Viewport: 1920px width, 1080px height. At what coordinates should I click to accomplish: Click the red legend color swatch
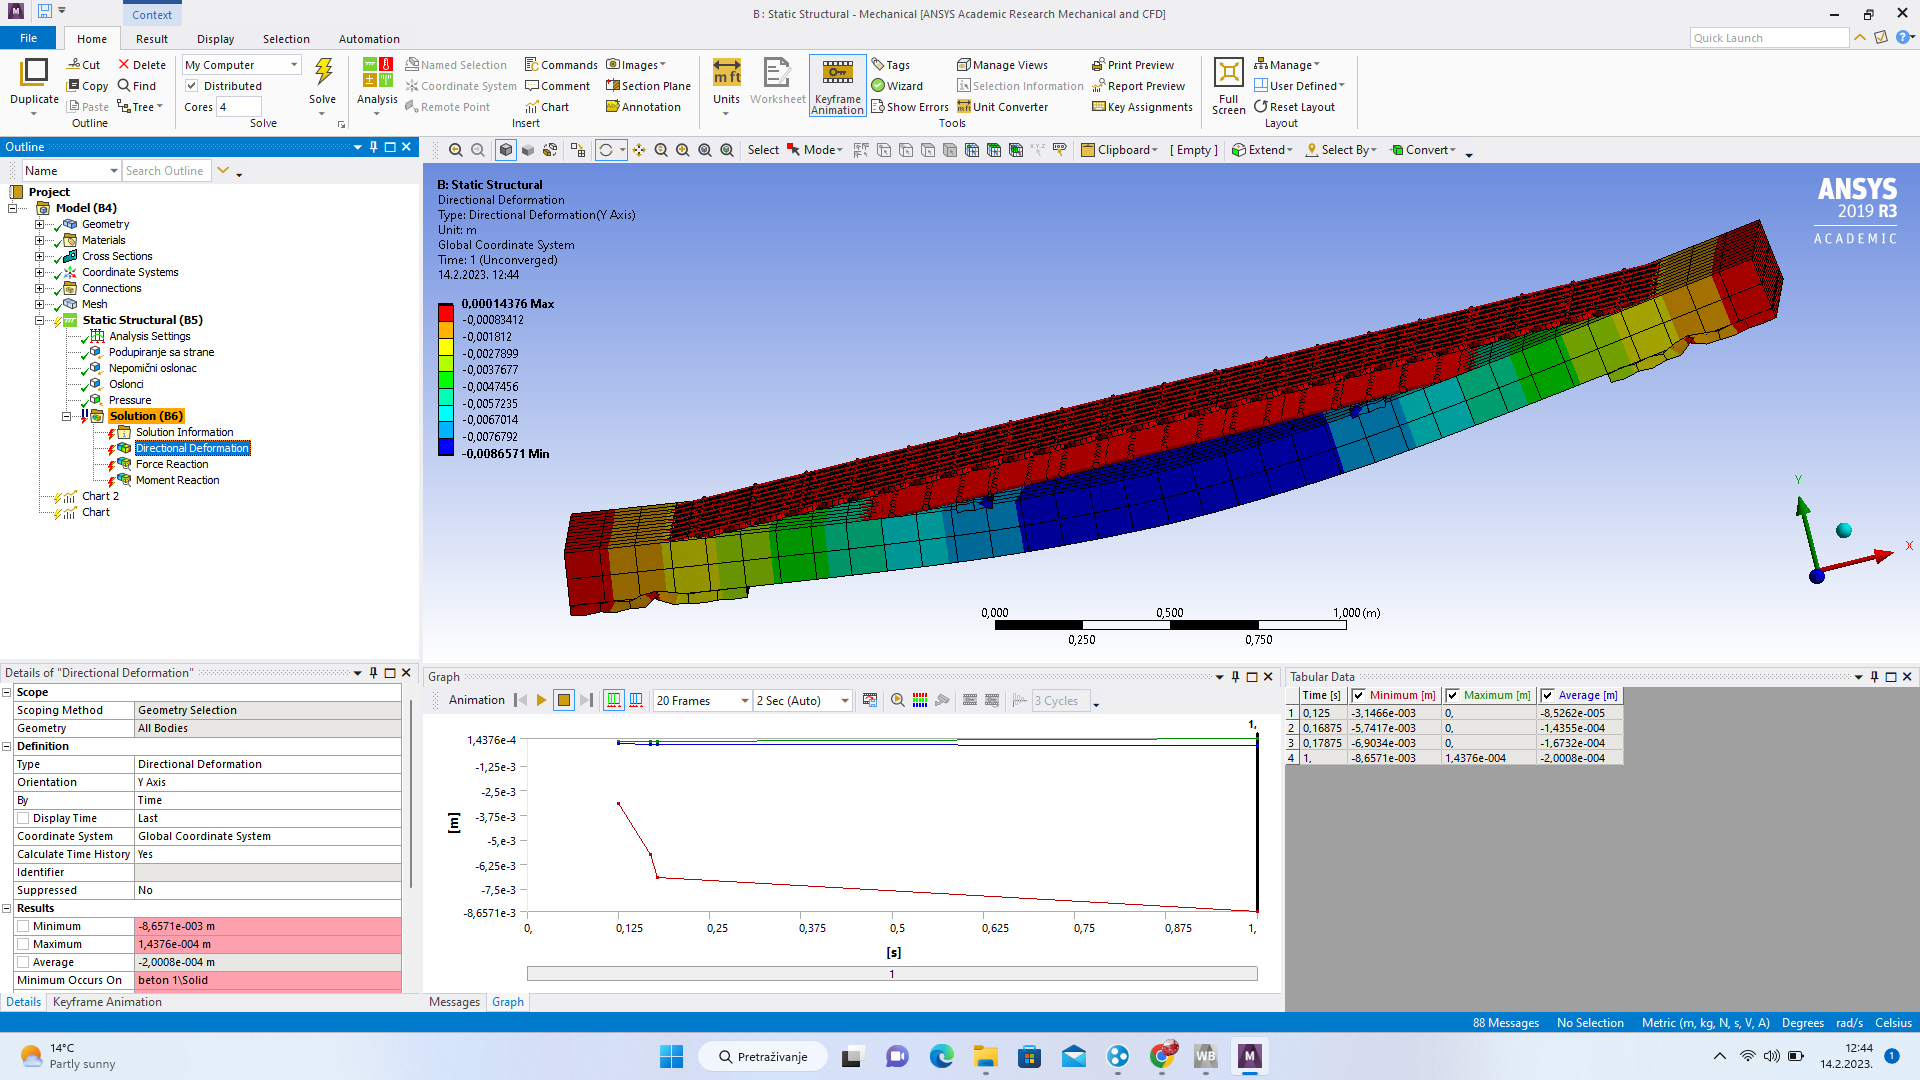tap(446, 312)
